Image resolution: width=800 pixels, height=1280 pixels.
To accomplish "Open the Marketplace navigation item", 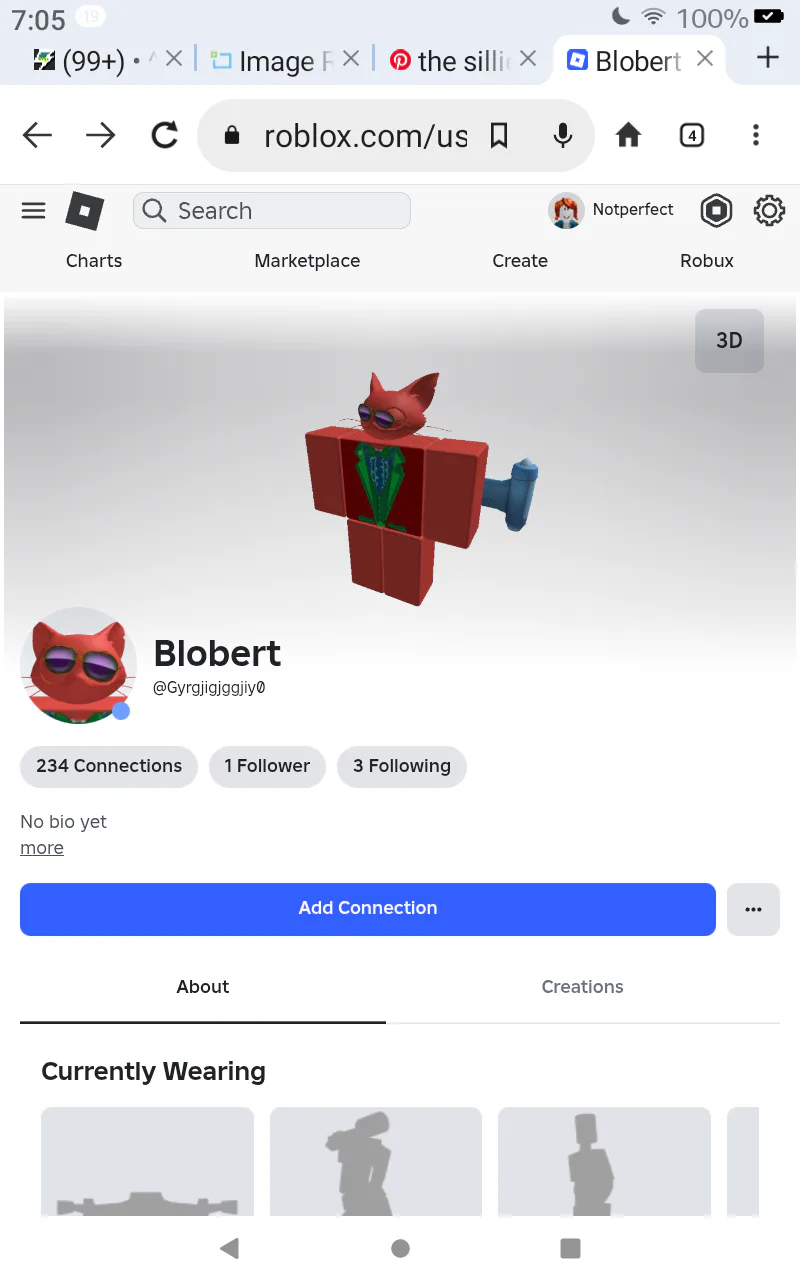I will [x=307, y=261].
